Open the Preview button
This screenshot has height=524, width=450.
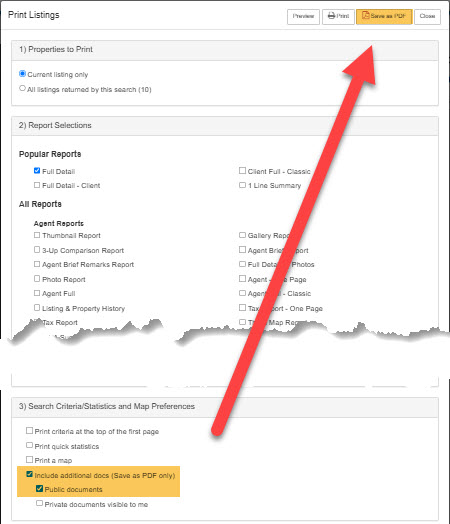[x=303, y=16]
